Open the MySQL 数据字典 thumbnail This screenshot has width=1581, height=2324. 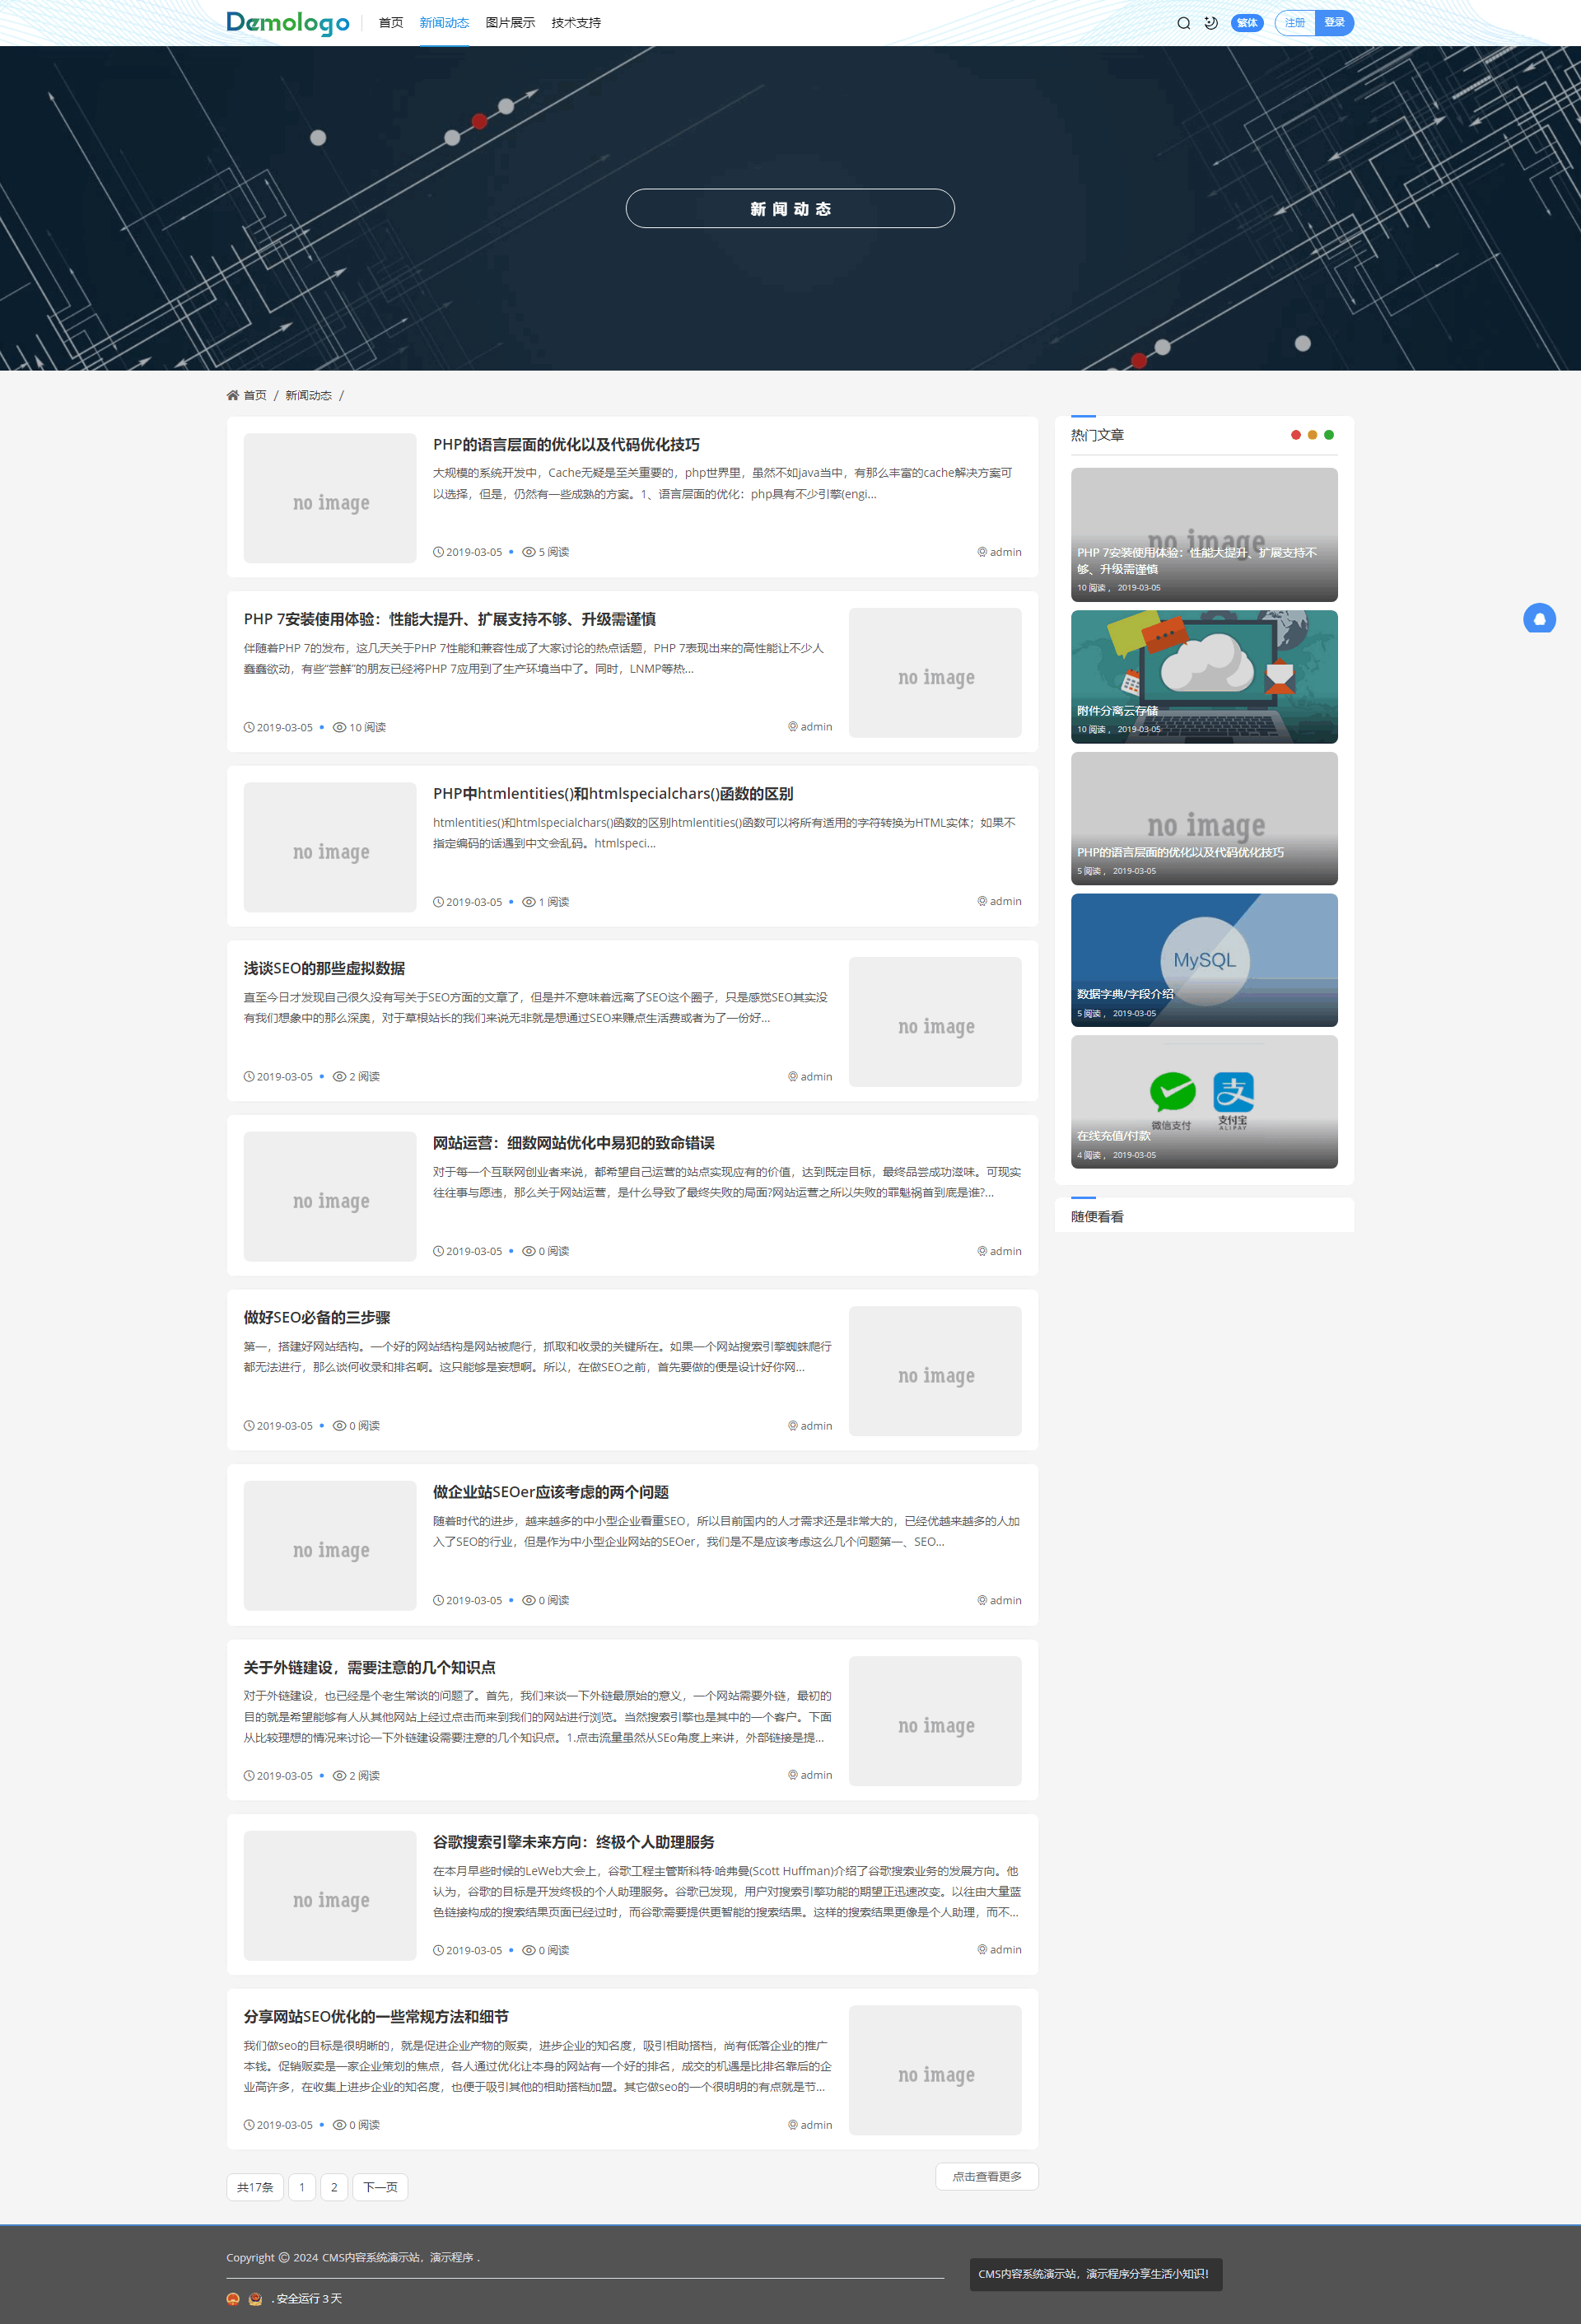(1204, 960)
